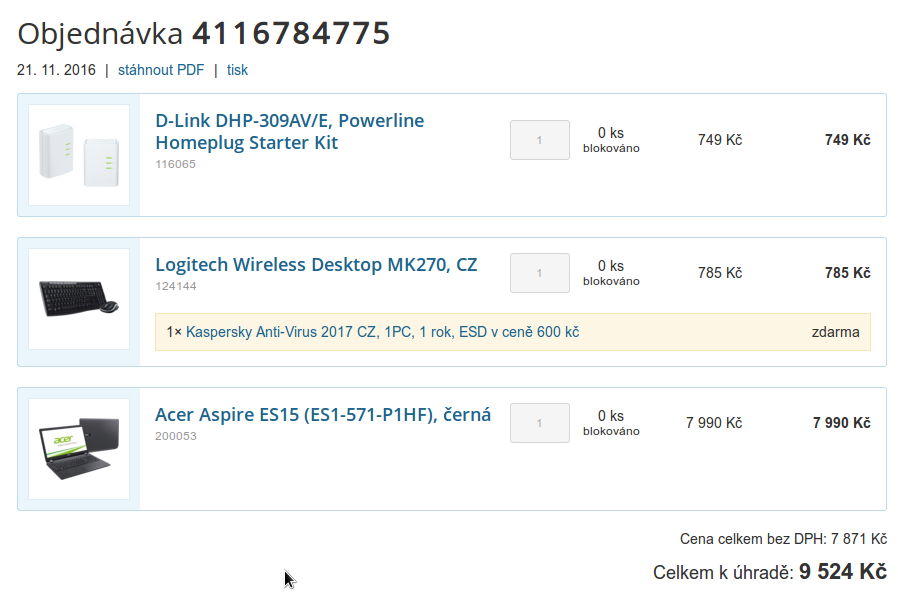Click the 'tisk' print link
898x600 pixels.
237,70
